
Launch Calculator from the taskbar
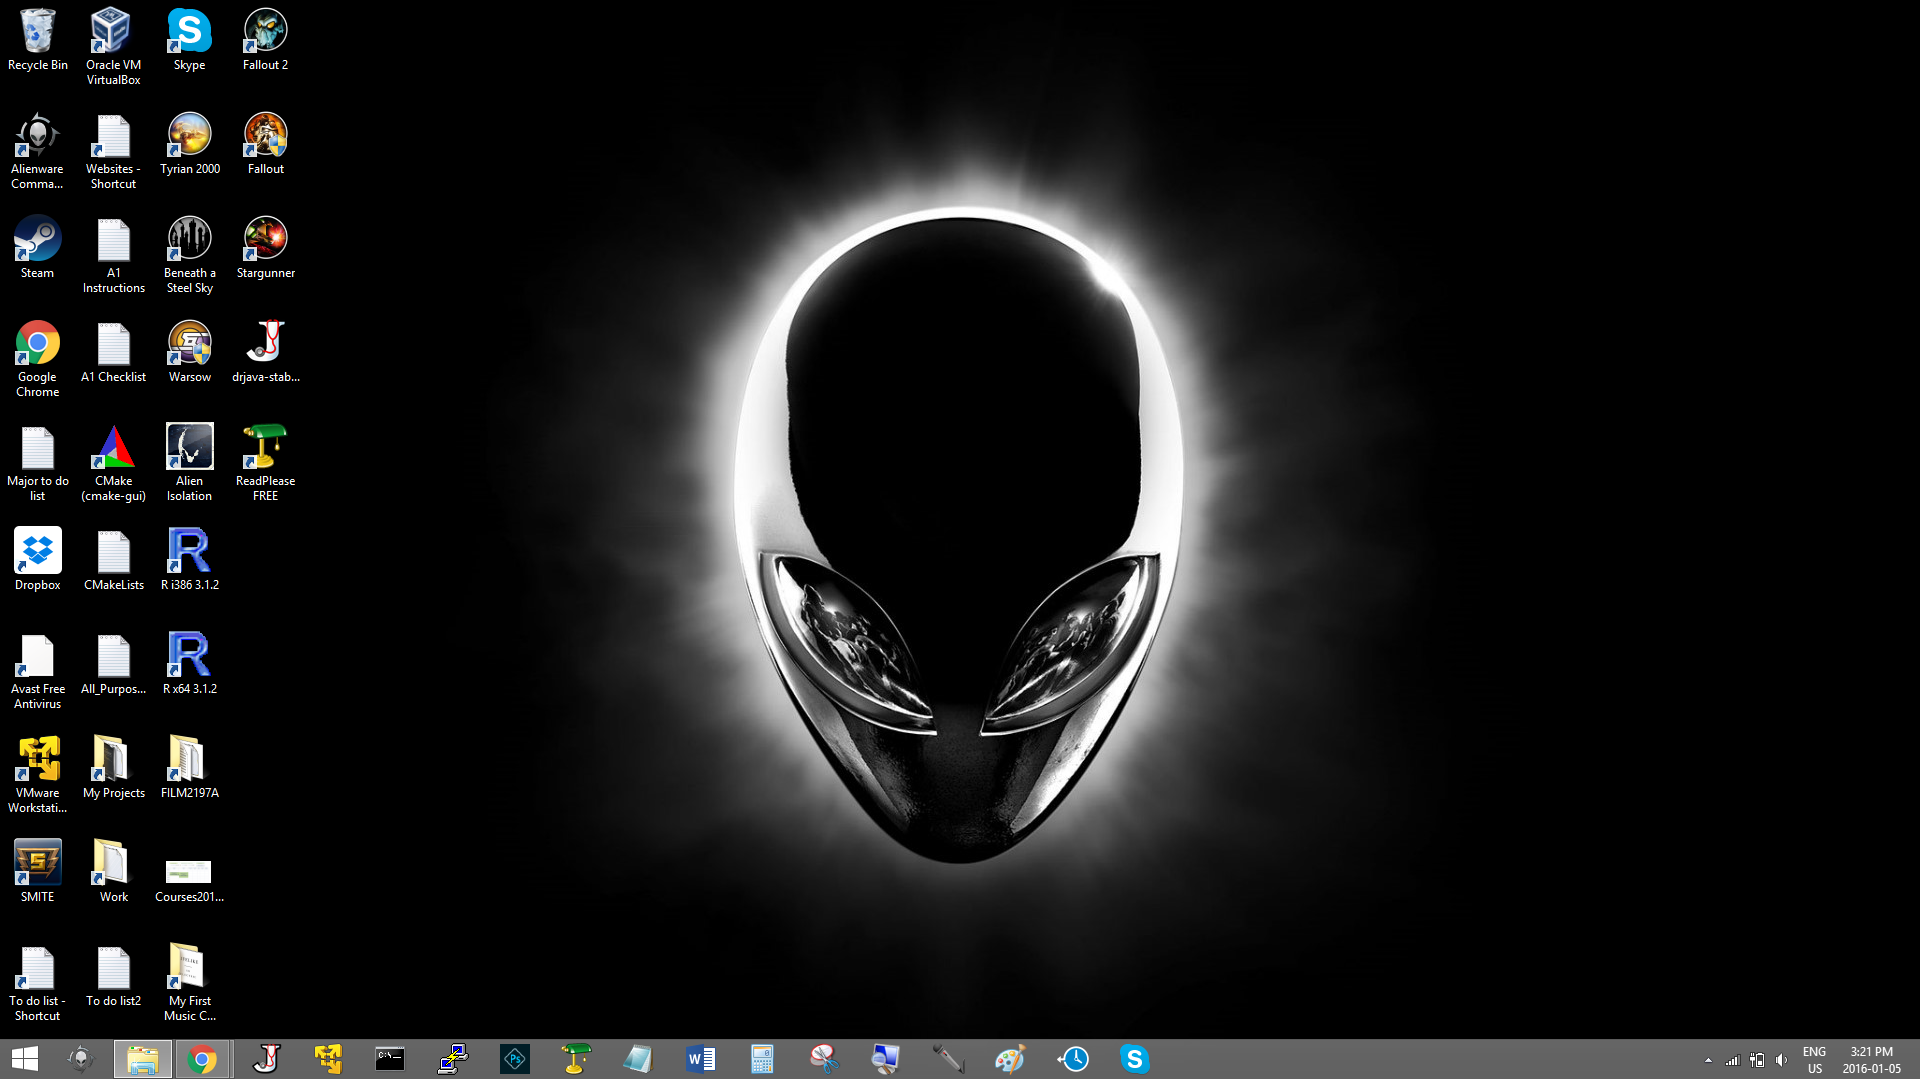(762, 1059)
